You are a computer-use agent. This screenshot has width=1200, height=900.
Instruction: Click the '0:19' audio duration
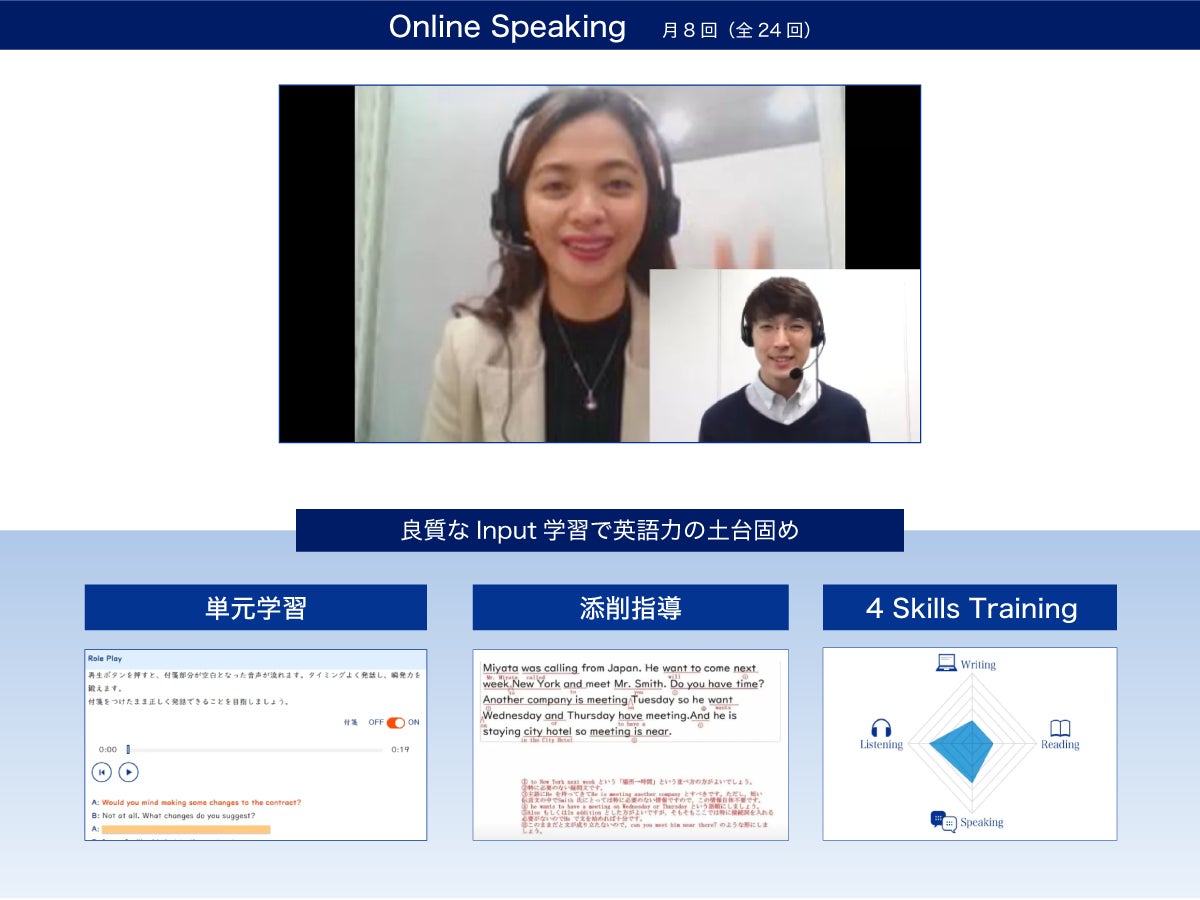coord(400,749)
